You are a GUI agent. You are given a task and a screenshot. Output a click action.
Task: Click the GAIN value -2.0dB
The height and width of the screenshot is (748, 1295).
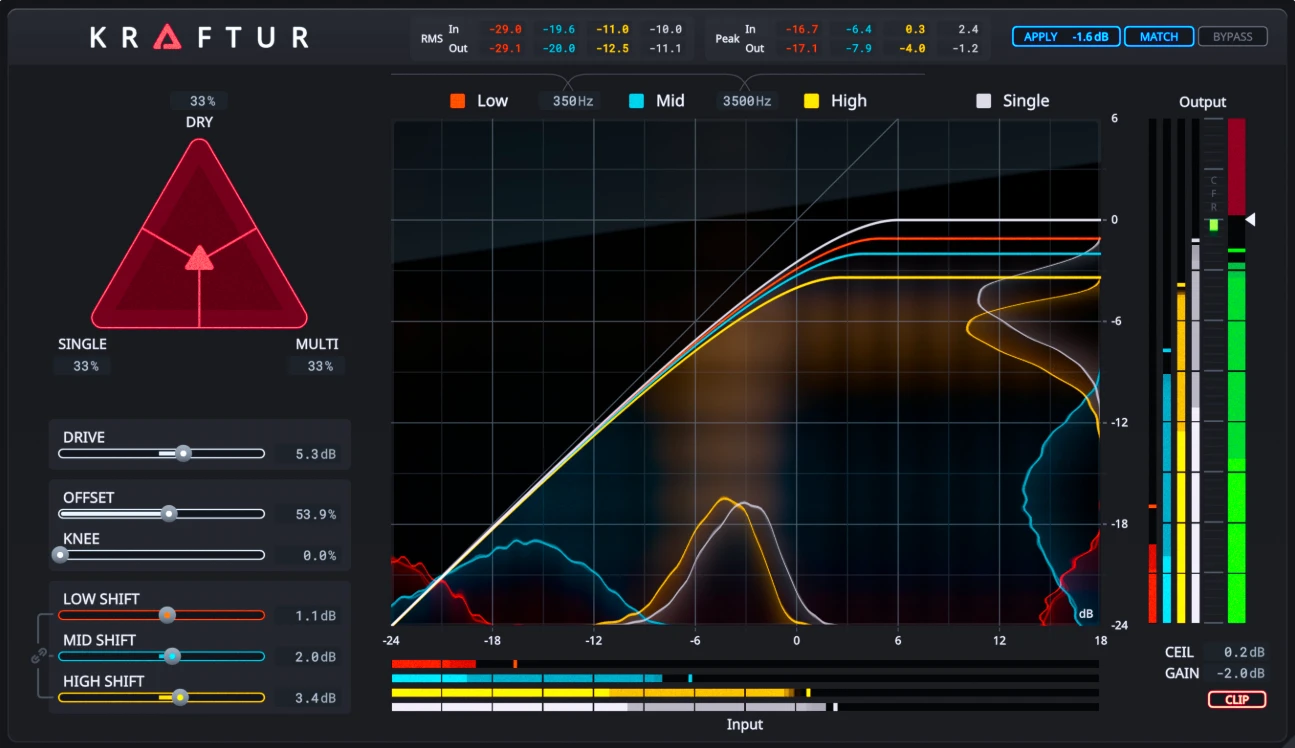pos(1238,673)
